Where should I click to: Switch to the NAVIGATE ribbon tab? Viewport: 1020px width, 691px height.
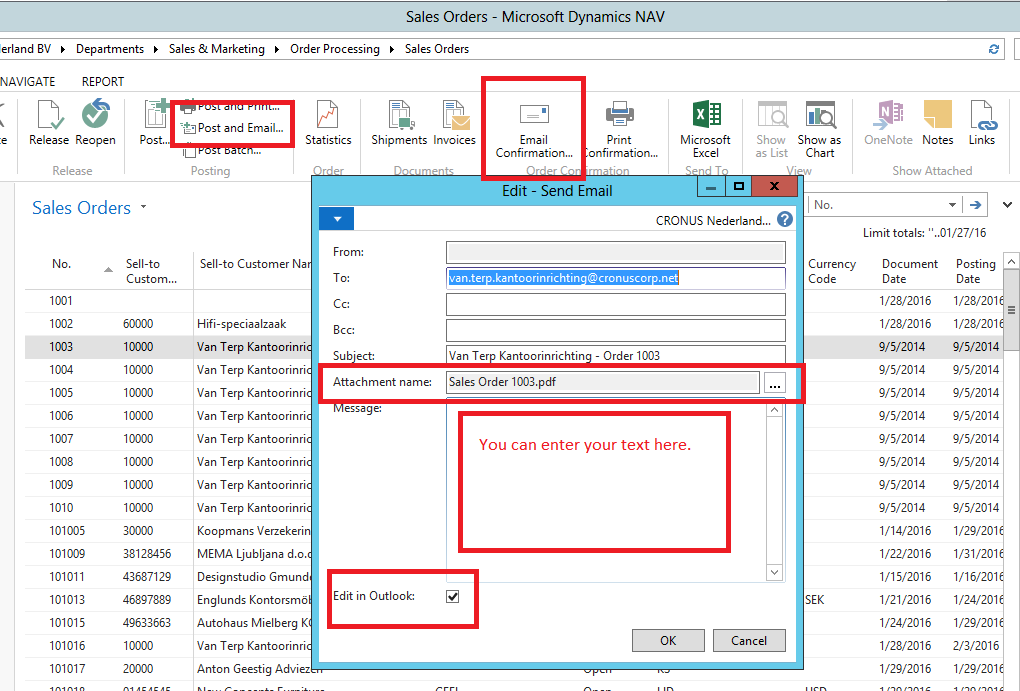[x=27, y=82]
